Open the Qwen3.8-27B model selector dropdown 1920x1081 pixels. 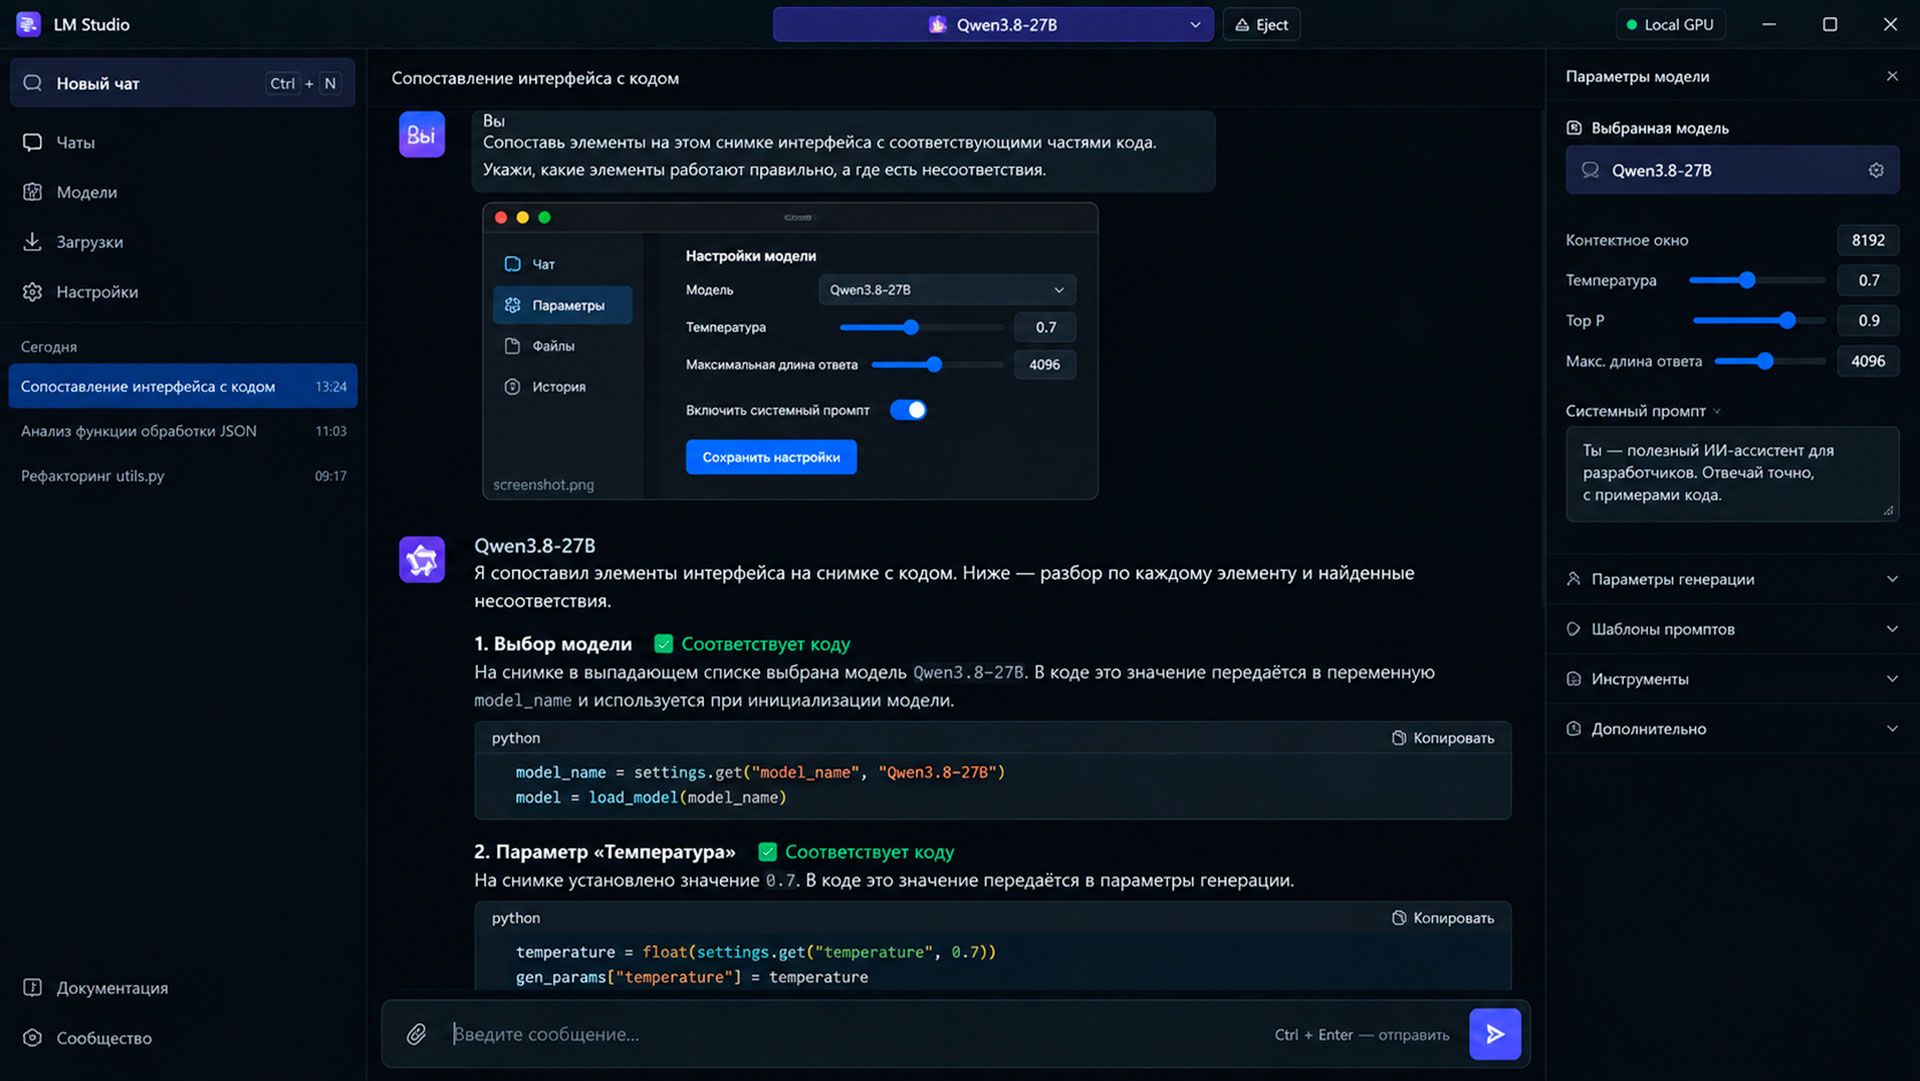(x=993, y=25)
